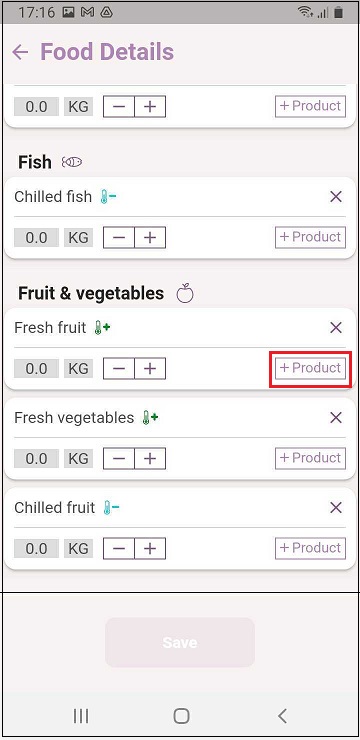Viewport: 360px width, 740px height.
Task: Increase Chilled fish weight with plus
Action: tap(150, 237)
